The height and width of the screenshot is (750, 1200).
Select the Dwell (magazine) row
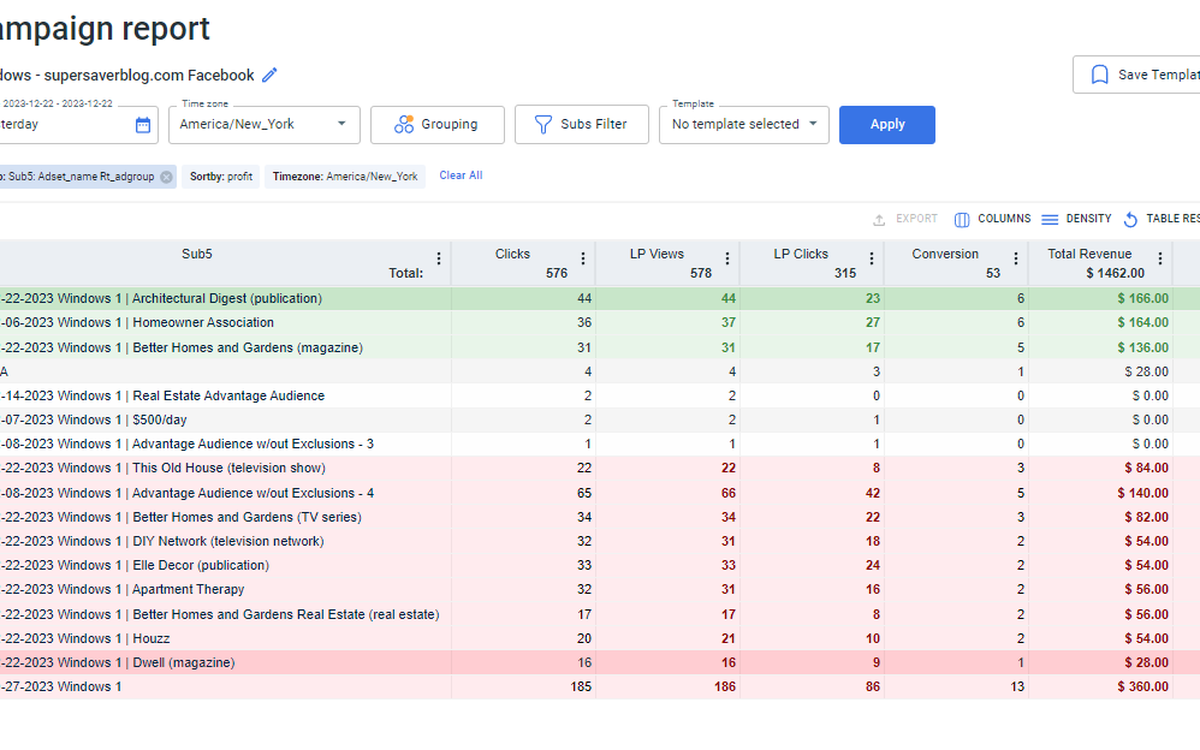click(x=600, y=662)
